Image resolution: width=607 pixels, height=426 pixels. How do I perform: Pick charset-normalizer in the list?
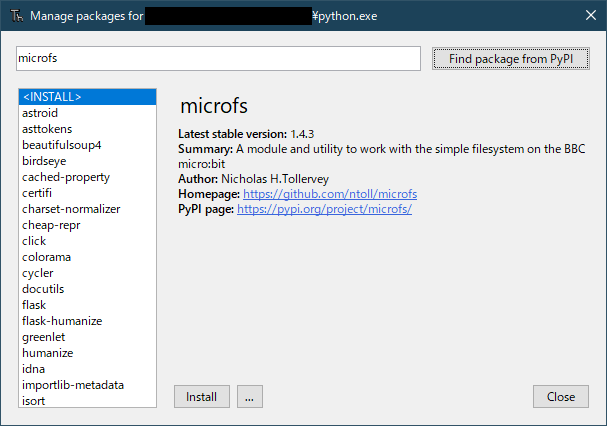tap(70, 209)
